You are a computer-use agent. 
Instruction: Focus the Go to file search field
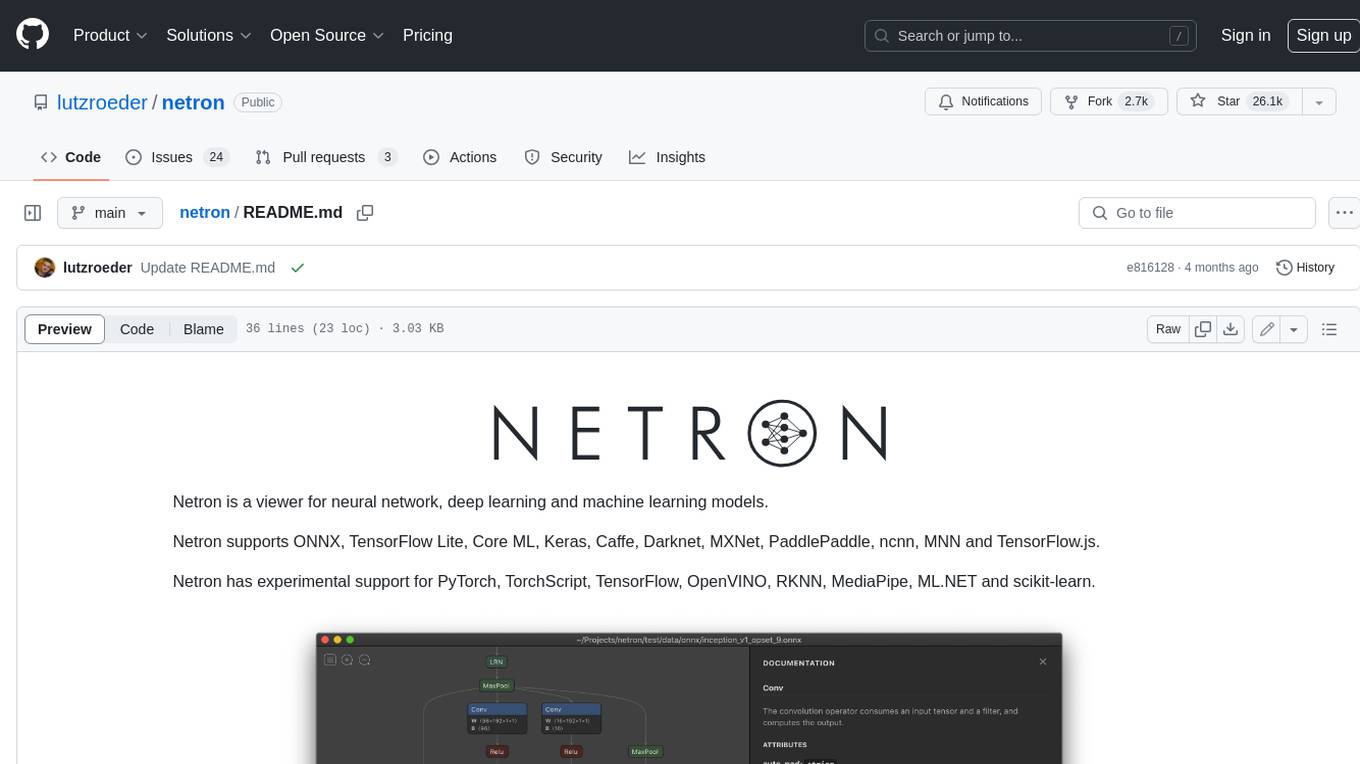[x=1197, y=213]
